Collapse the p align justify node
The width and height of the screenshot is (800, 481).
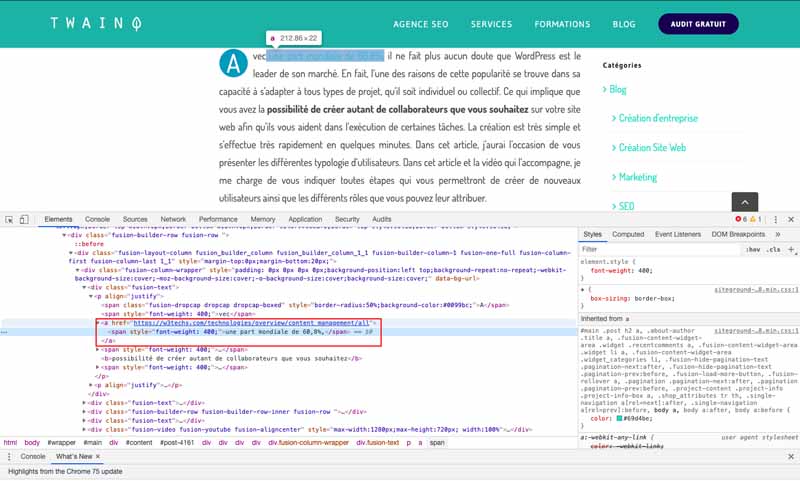coord(91,296)
